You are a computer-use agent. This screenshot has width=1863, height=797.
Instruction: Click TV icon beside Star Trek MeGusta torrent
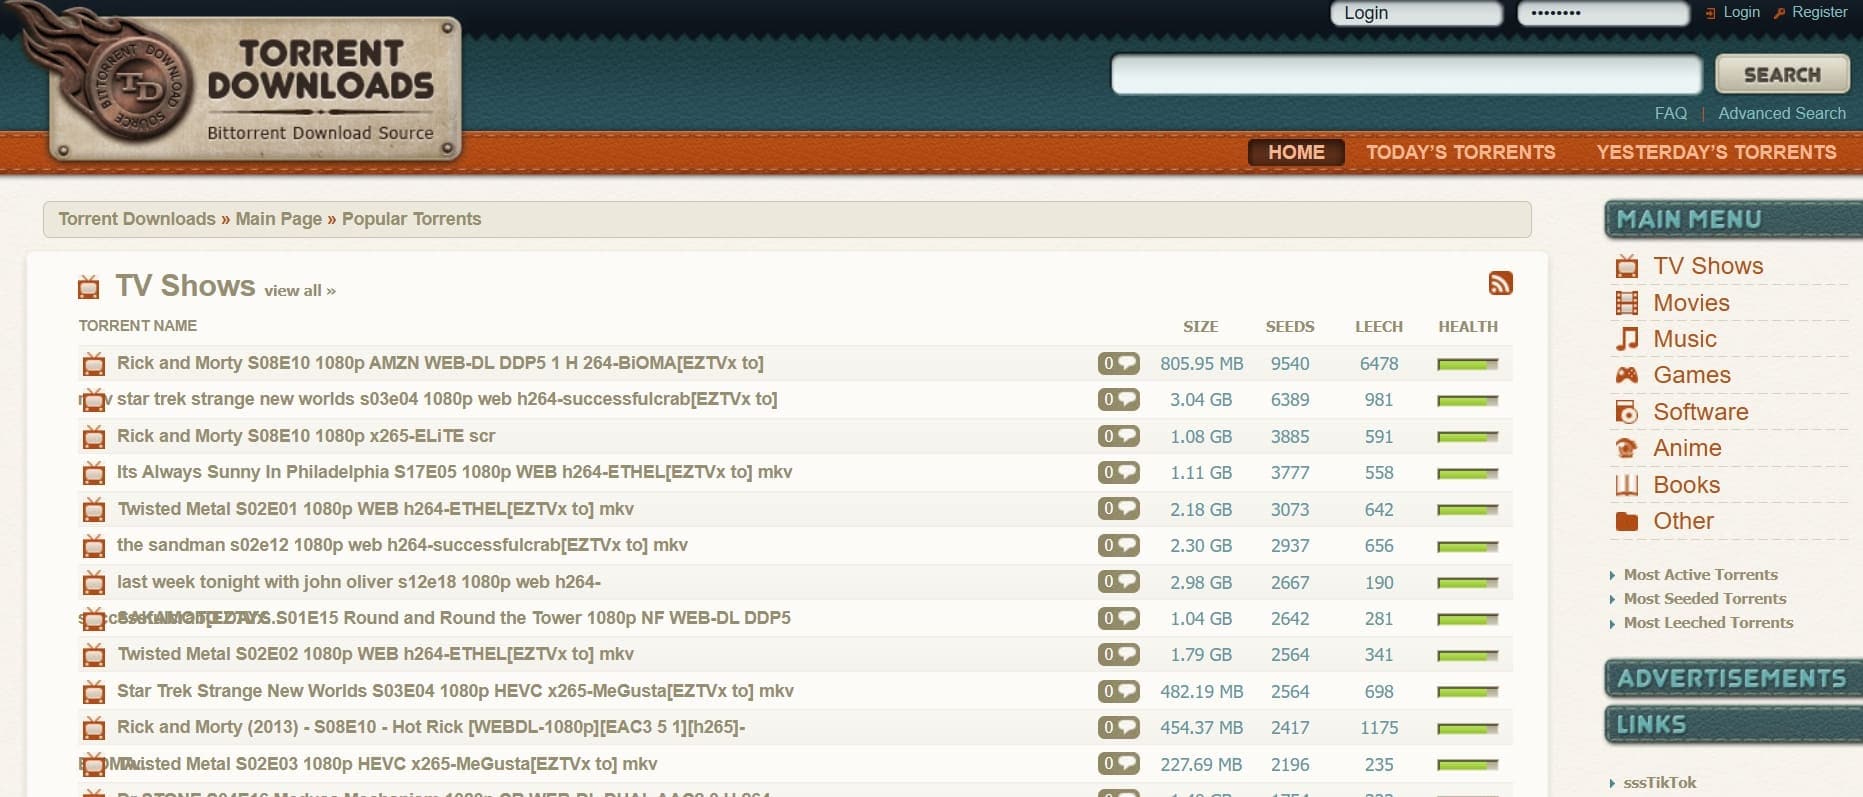pyautogui.click(x=94, y=691)
